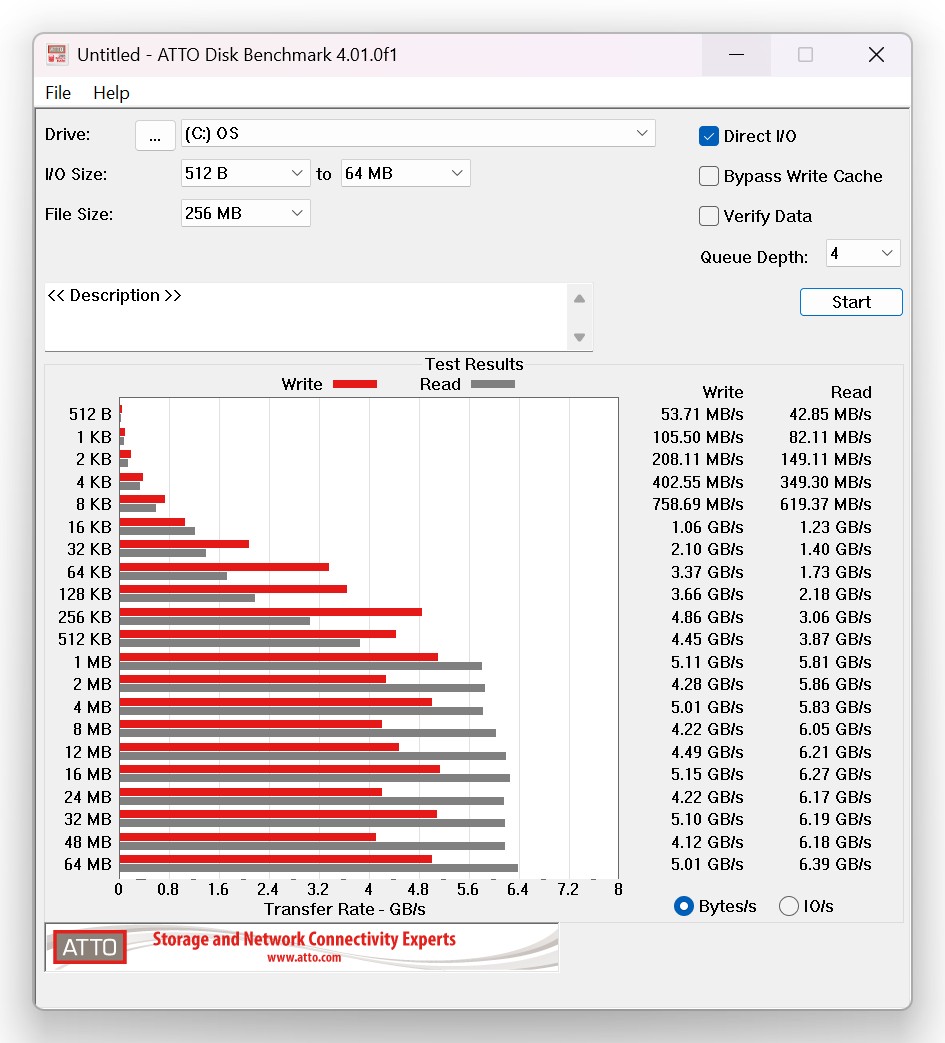
Task: Open the I/O Size end 64 MB dropdown
Action: [x=405, y=173]
